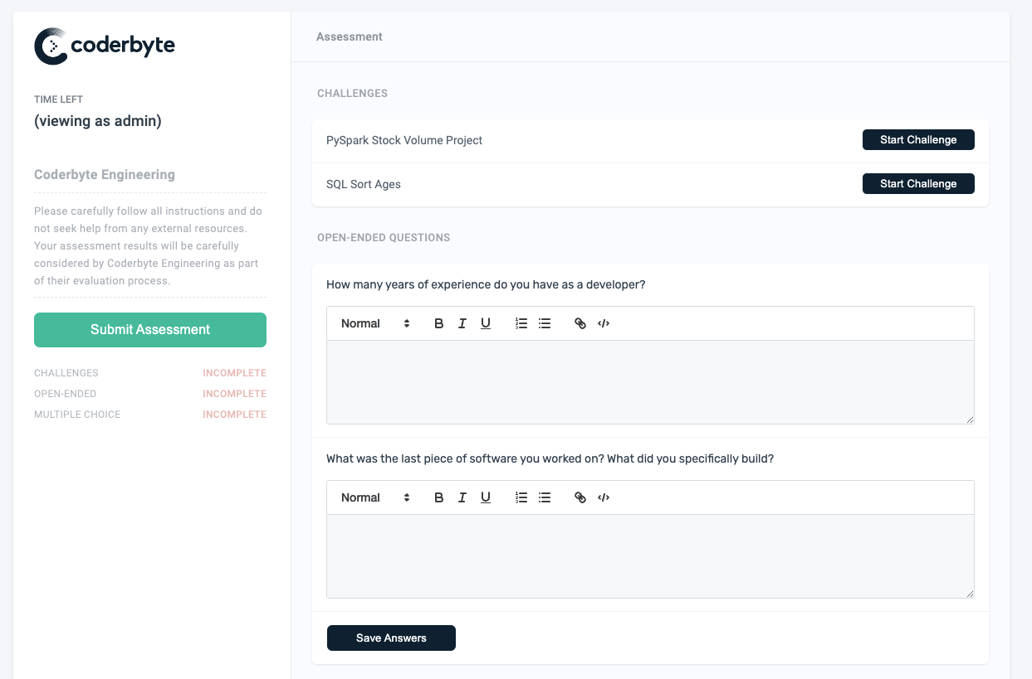Image resolution: width=1032 pixels, height=679 pixels.
Task: Toggle italic in the second question editor
Action: pyautogui.click(x=462, y=498)
